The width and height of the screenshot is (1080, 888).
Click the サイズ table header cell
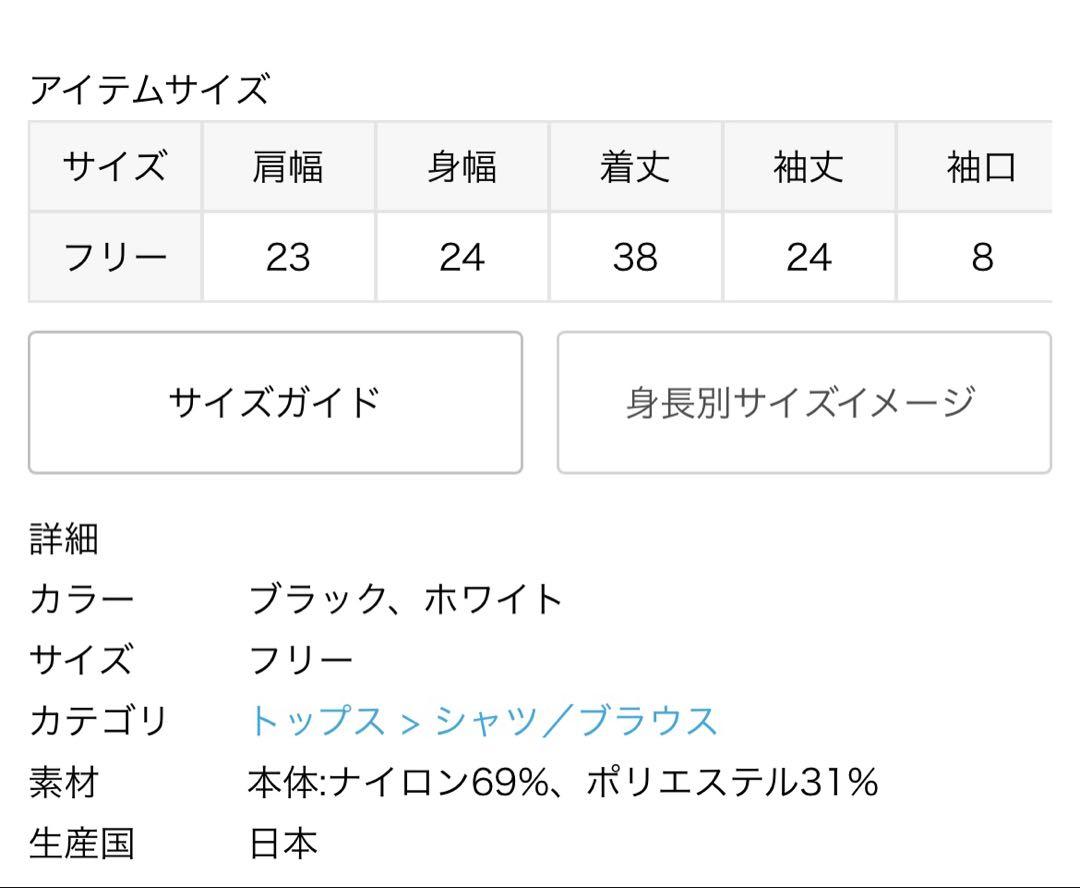point(115,167)
